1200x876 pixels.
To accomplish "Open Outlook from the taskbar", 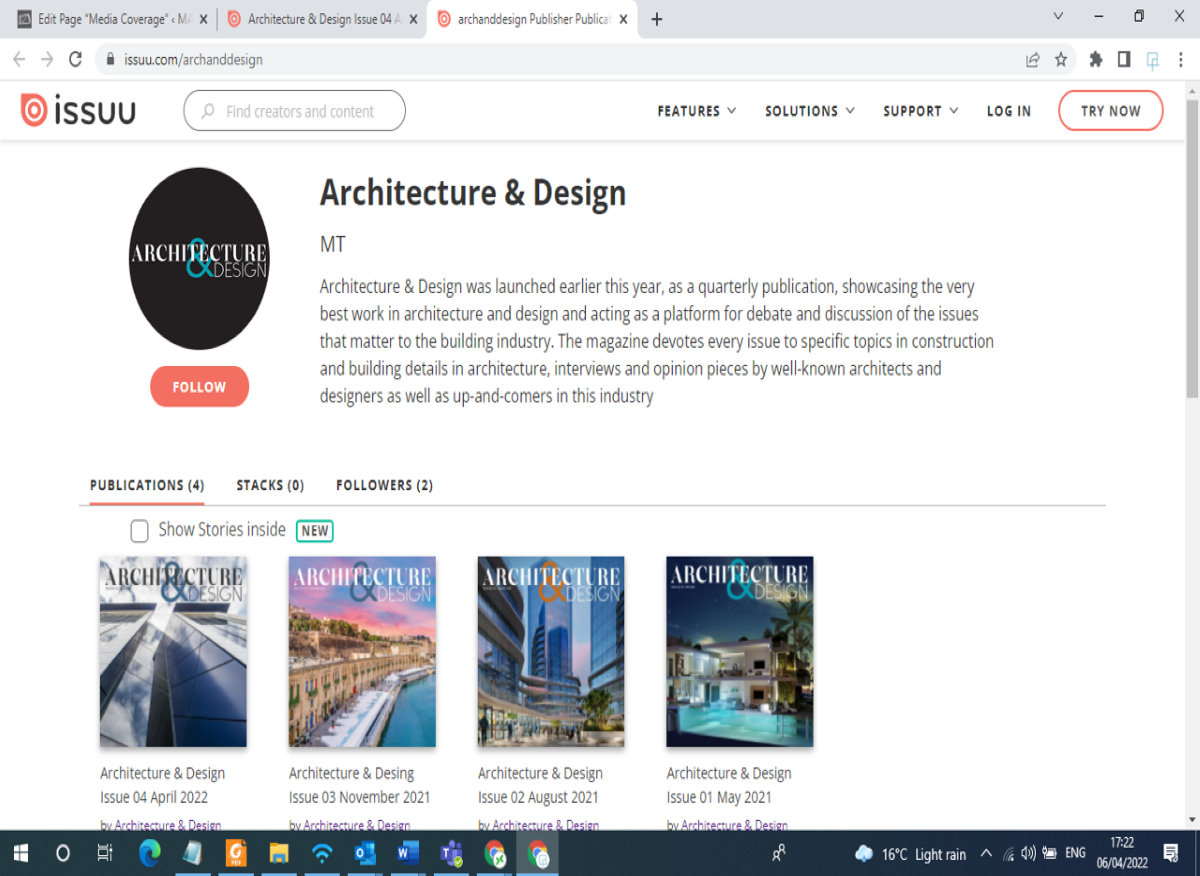I will tap(365, 853).
